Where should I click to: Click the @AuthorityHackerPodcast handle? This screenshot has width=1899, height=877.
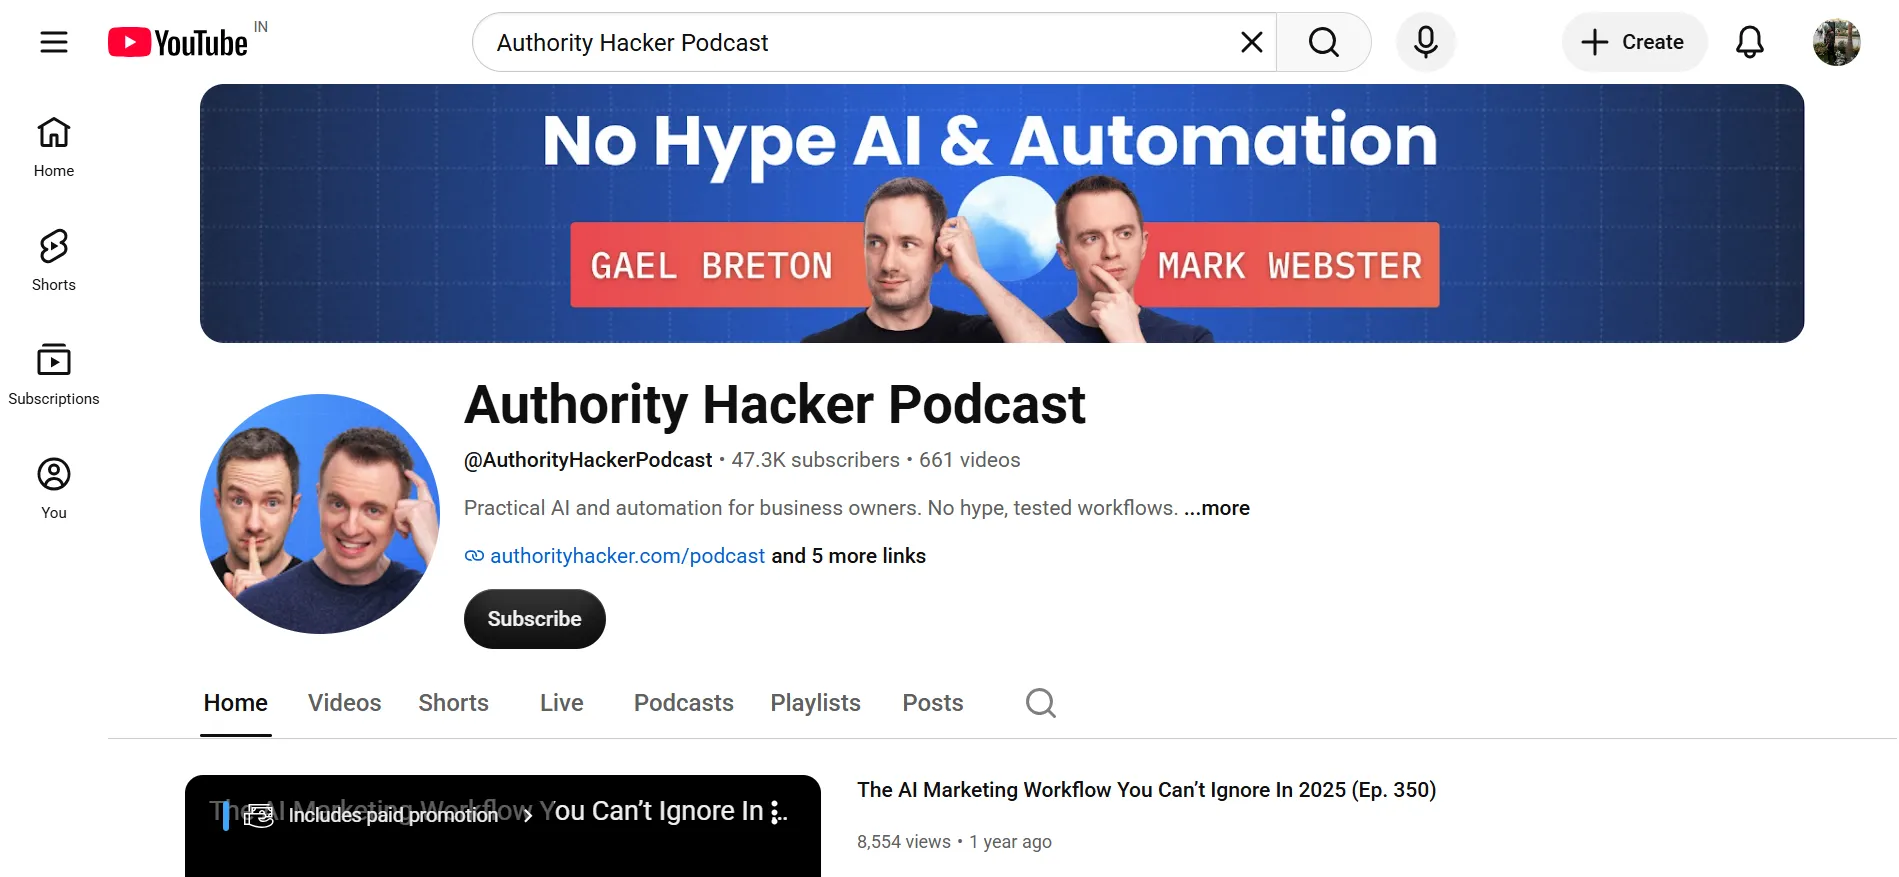tap(588, 460)
